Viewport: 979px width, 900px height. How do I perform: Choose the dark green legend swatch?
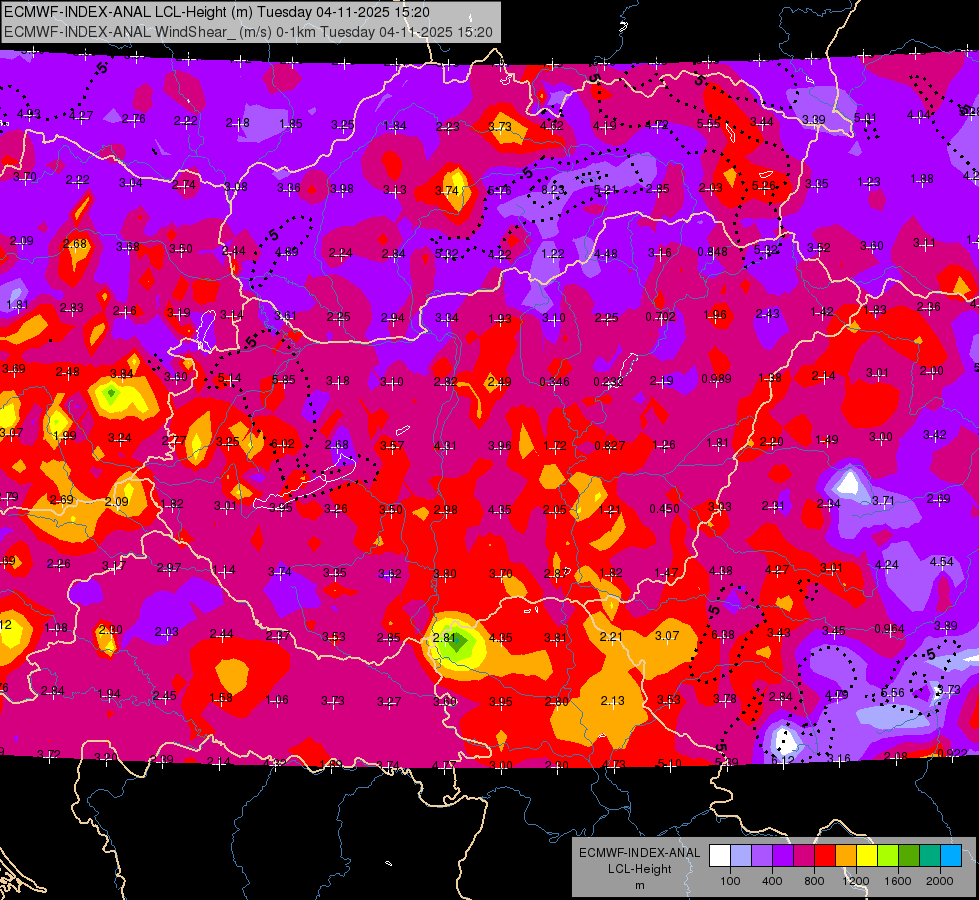tap(909, 856)
